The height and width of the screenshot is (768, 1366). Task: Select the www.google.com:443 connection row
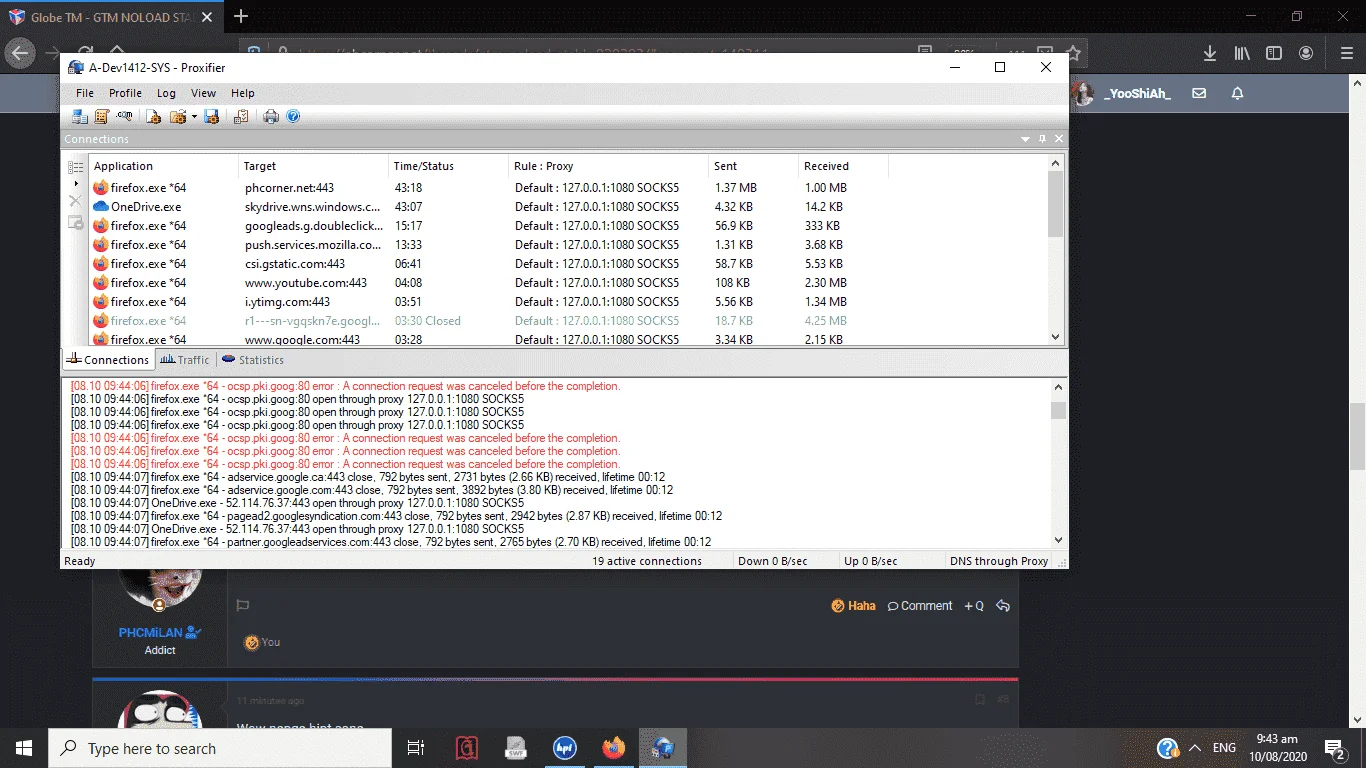coord(568,339)
